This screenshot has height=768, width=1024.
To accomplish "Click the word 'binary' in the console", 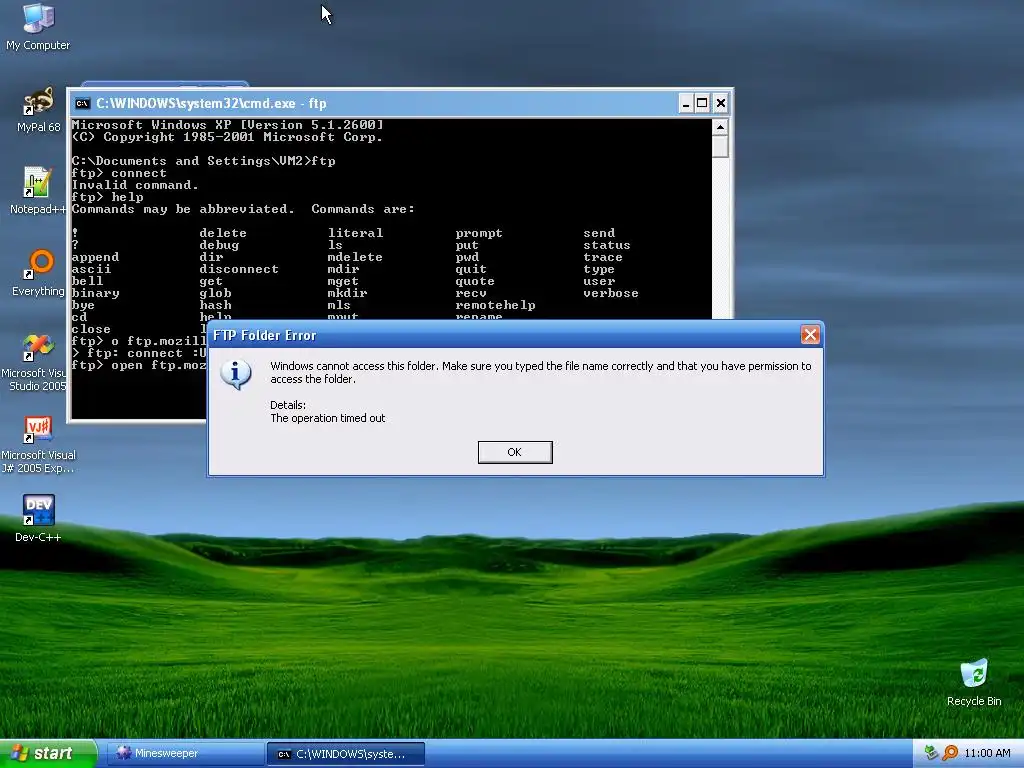I will 95,293.
